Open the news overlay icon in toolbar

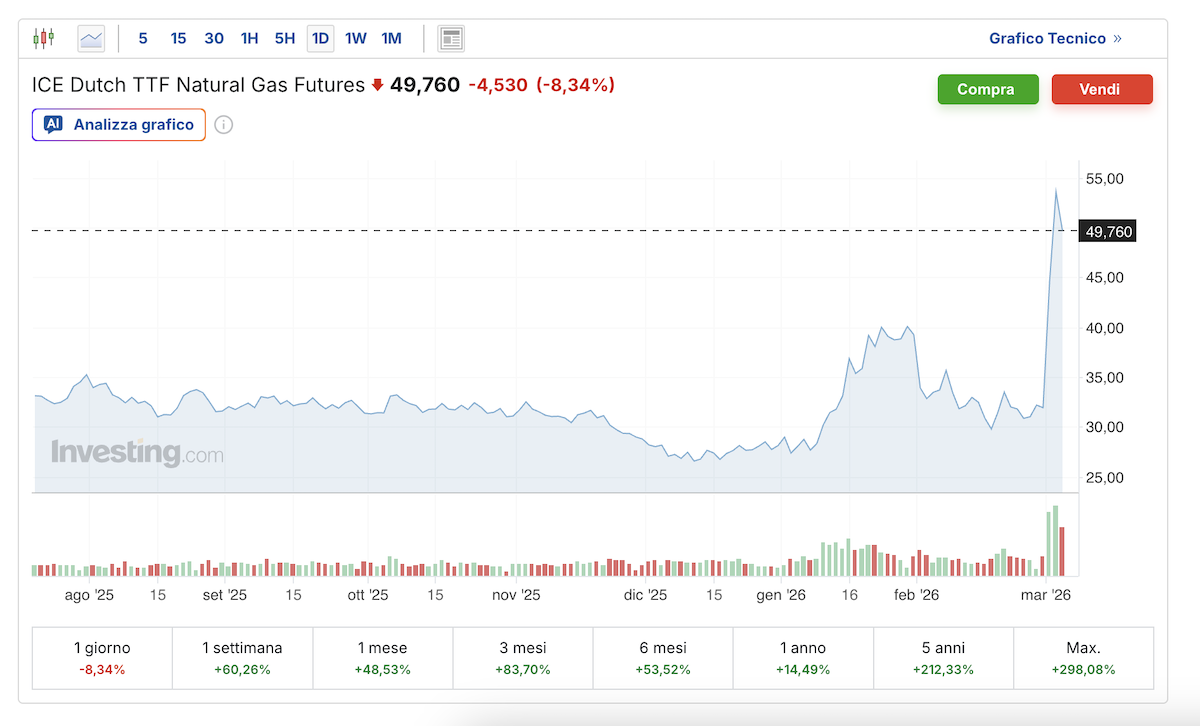pos(451,39)
